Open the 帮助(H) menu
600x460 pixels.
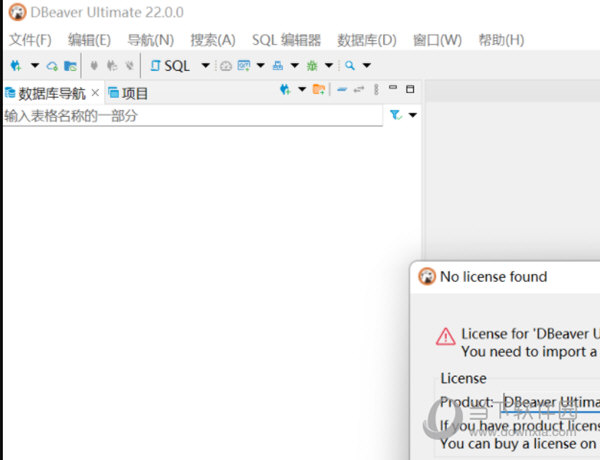point(501,40)
